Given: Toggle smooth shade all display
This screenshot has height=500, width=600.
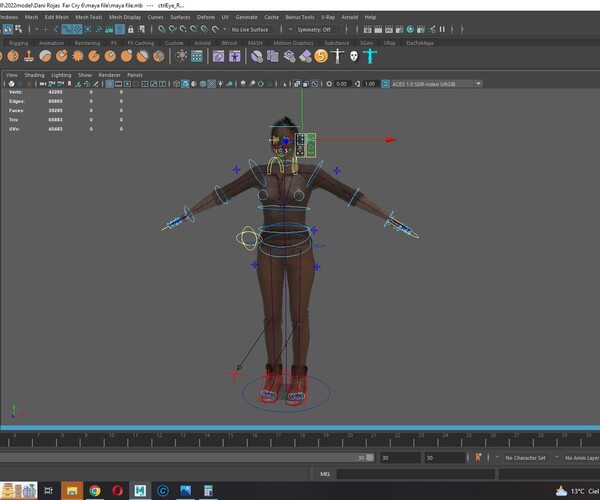Looking at the screenshot, I should point(185,84).
